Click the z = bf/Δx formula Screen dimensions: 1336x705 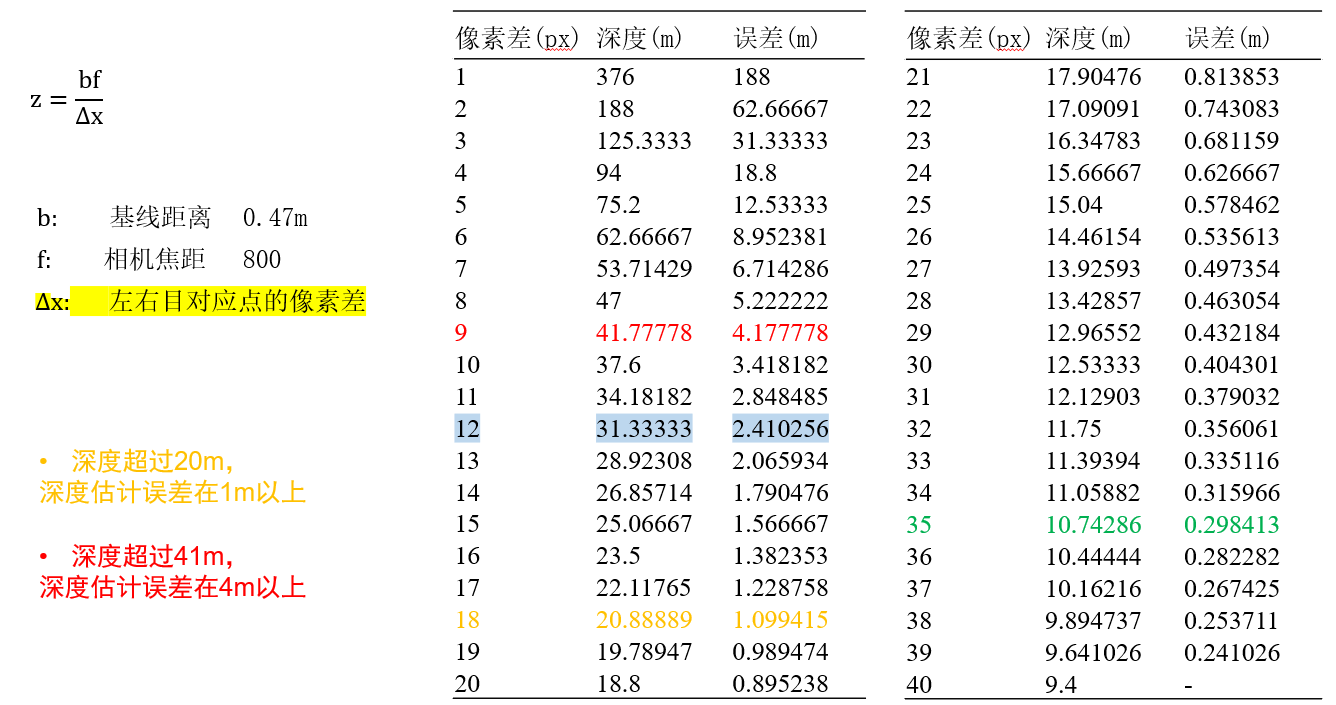67,99
